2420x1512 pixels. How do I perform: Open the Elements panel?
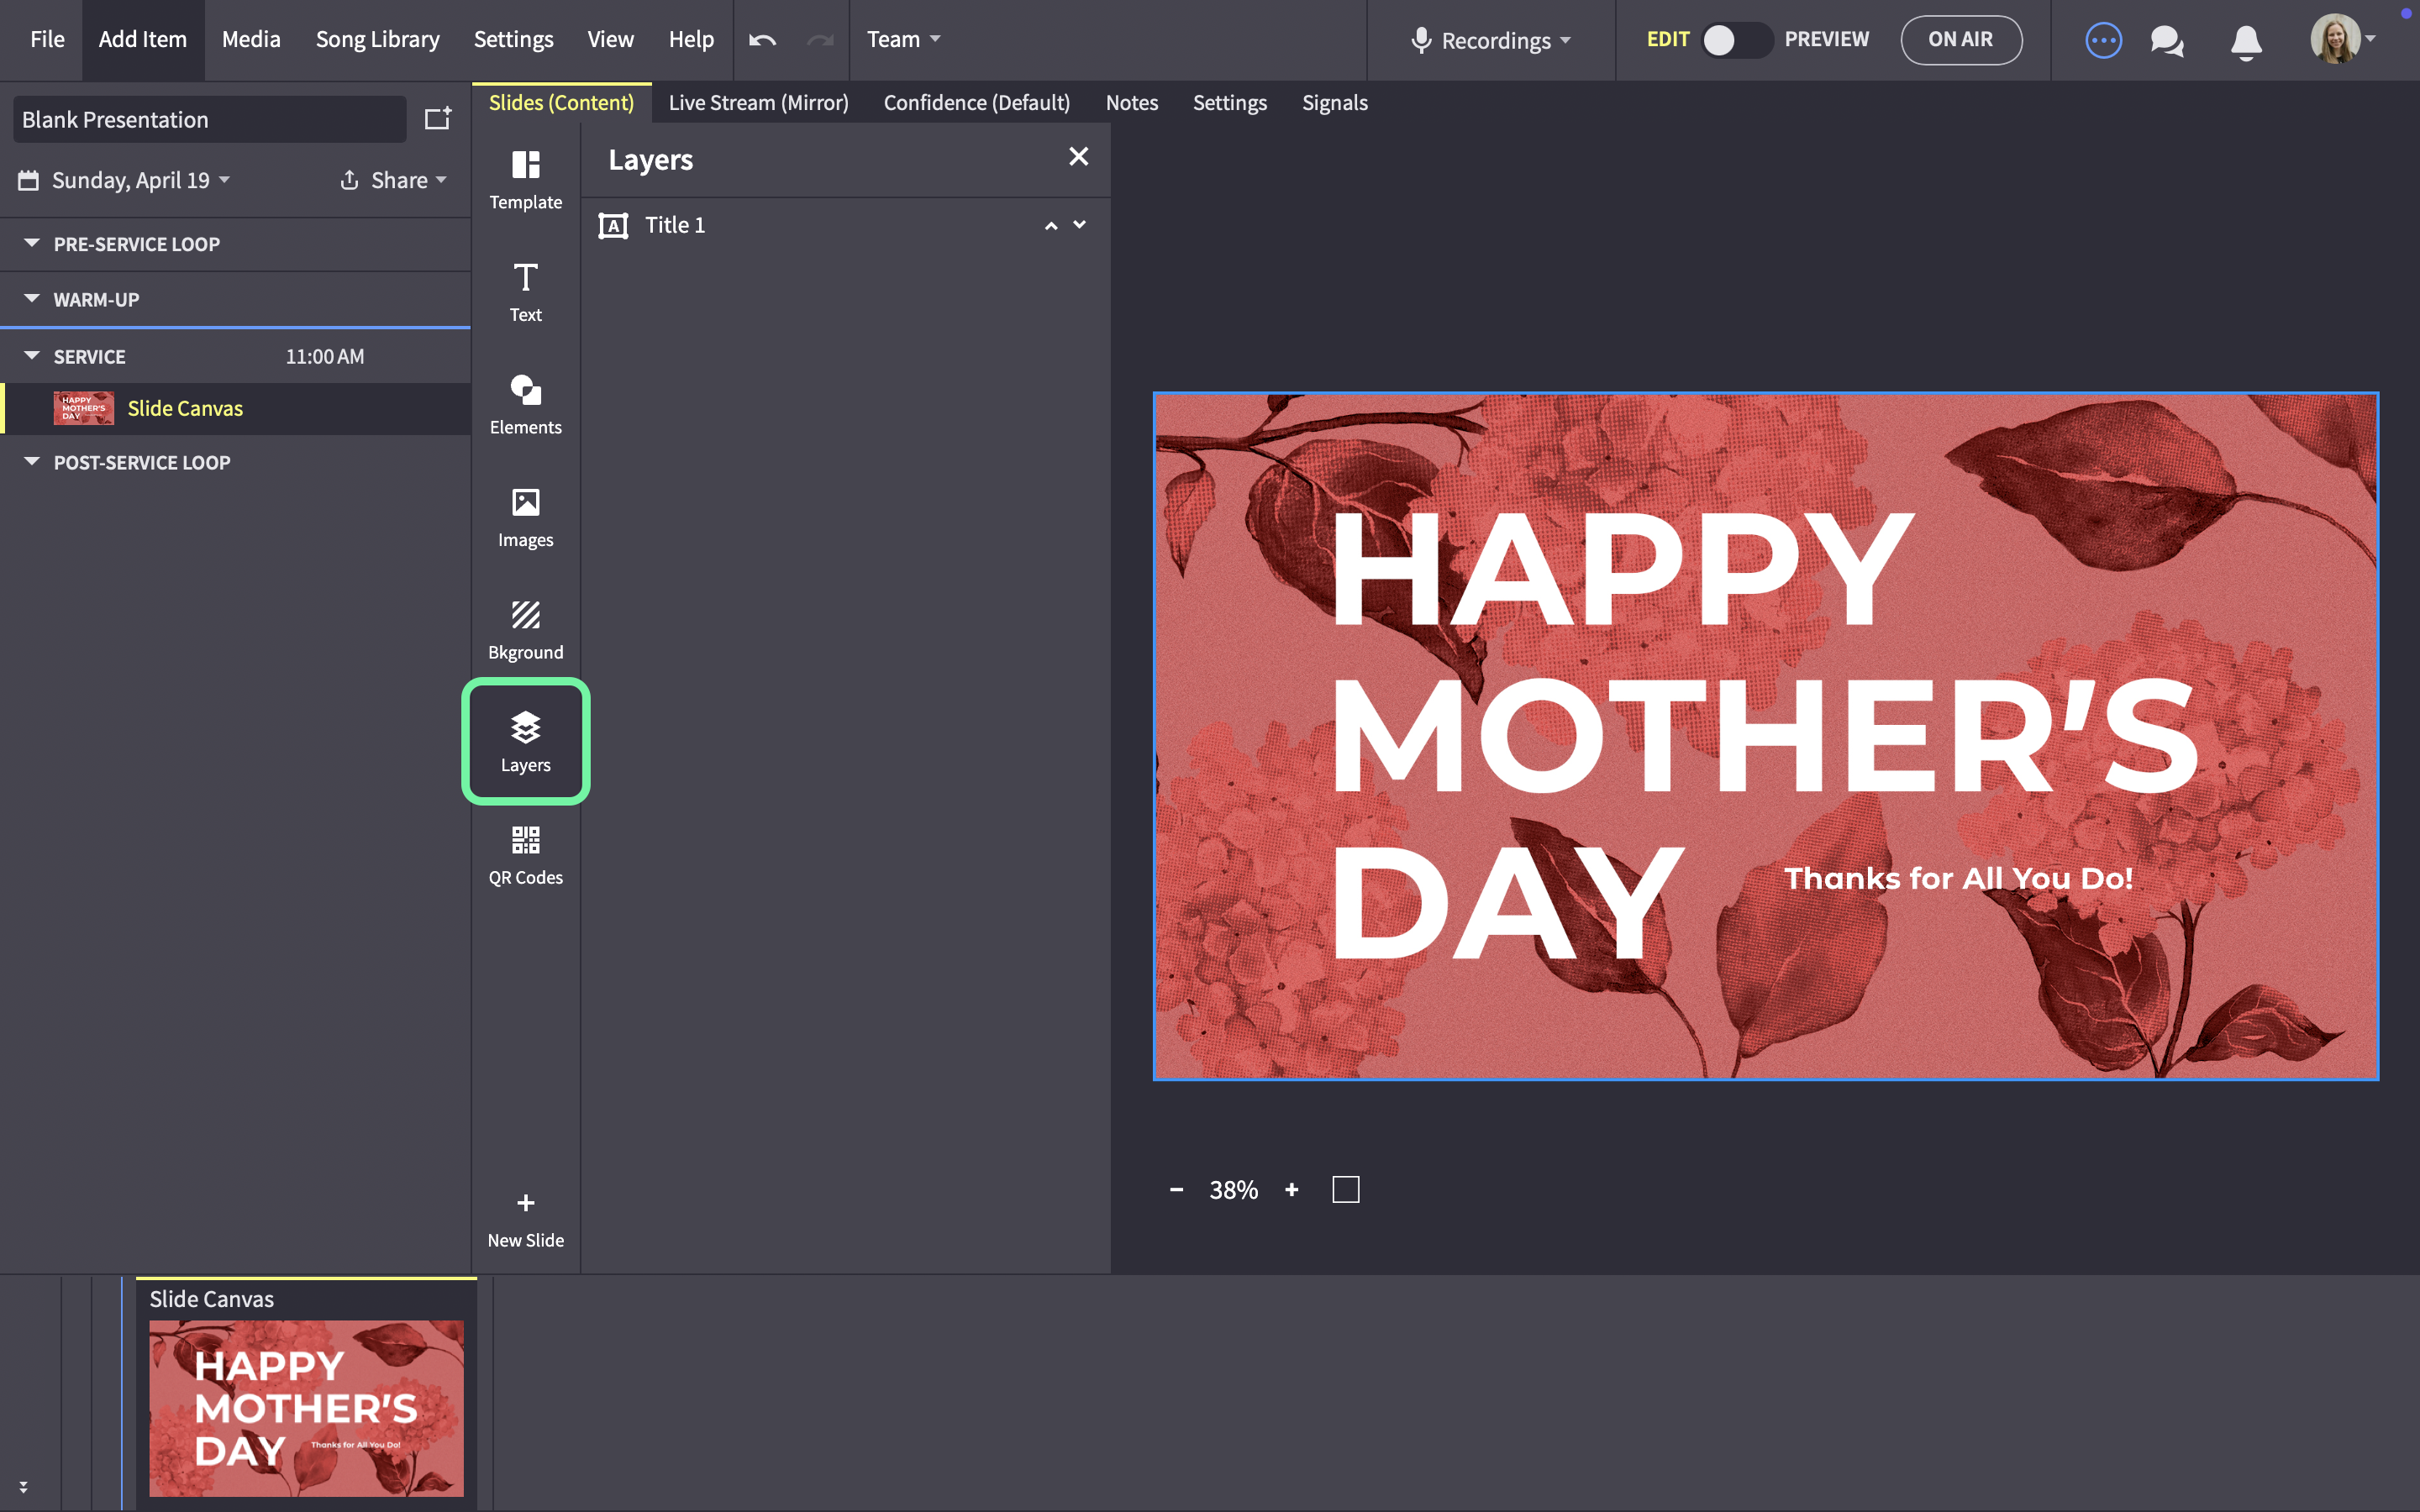[x=525, y=405]
